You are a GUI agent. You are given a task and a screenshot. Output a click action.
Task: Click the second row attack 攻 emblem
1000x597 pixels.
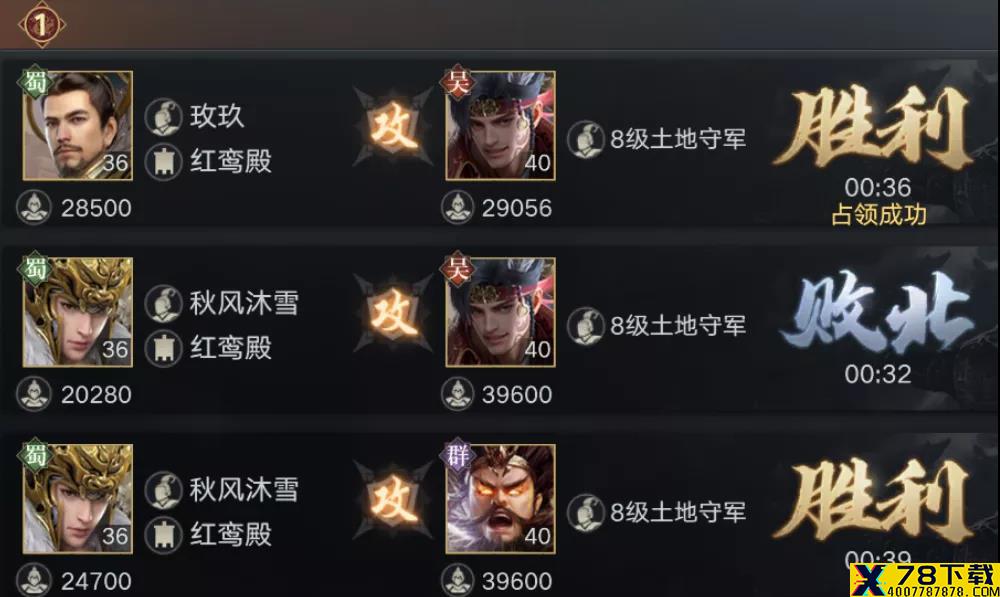click(393, 314)
